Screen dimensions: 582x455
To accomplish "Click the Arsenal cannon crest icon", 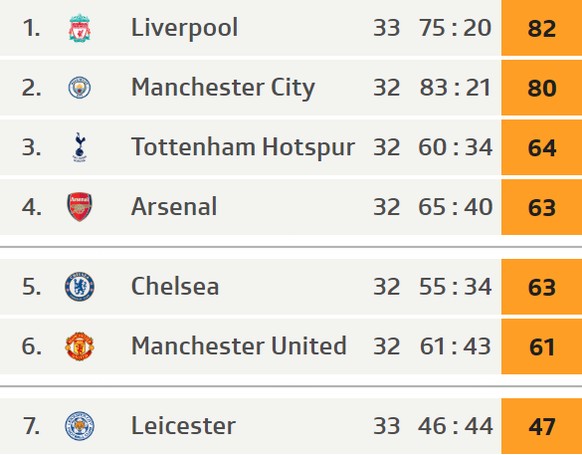I will click(x=79, y=207).
